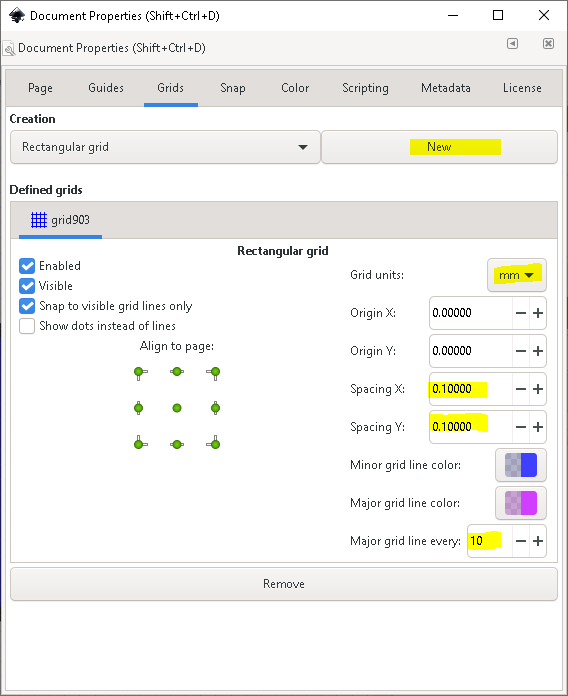Image resolution: width=568 pixels, height=696 pixels.
Task: Open the Grid units mm dropdown
Action: pos(517,275)
